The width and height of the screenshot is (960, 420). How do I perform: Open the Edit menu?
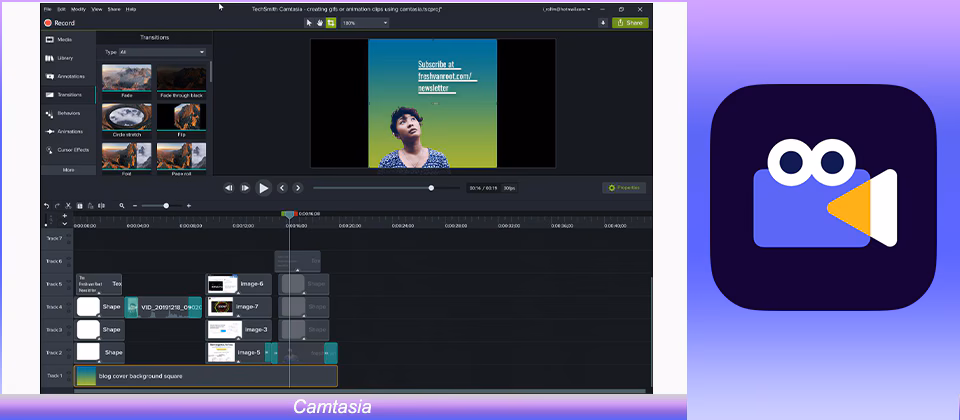(x=62, y=9)
